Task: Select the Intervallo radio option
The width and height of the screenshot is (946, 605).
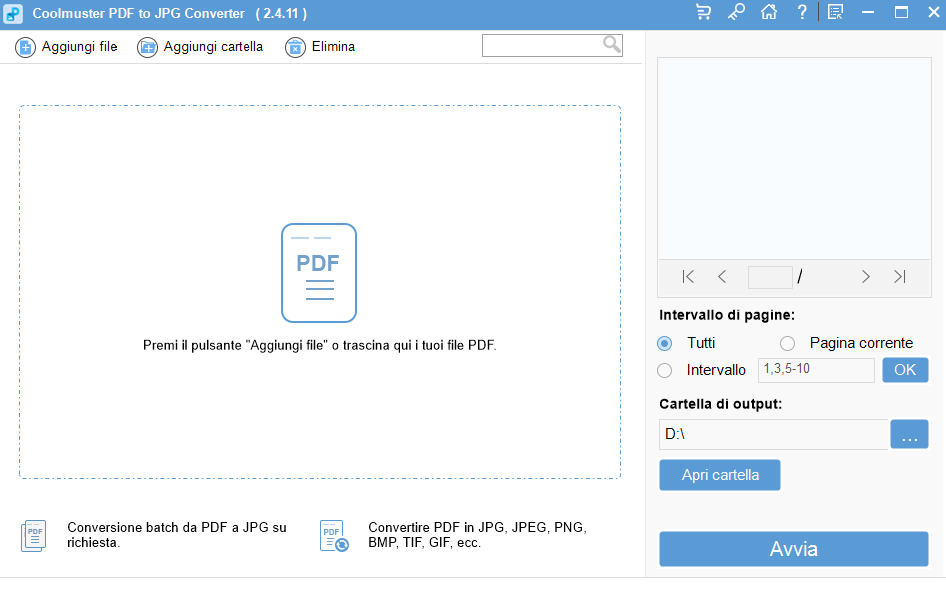Action: (664, 370)
